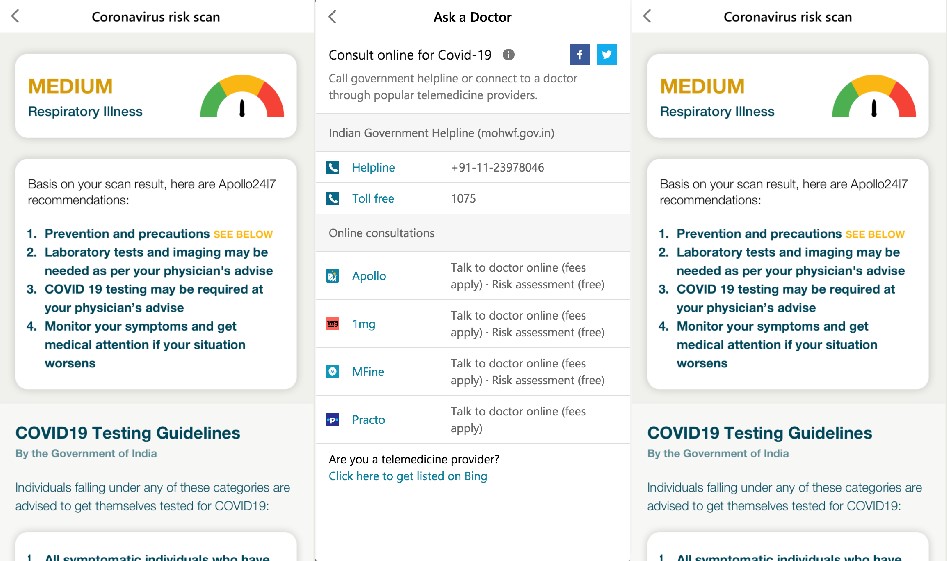Screen dimensions: 947x561
Task: Tap Practo's 'Talk to doctor online' description
Action: pos(518,419)
